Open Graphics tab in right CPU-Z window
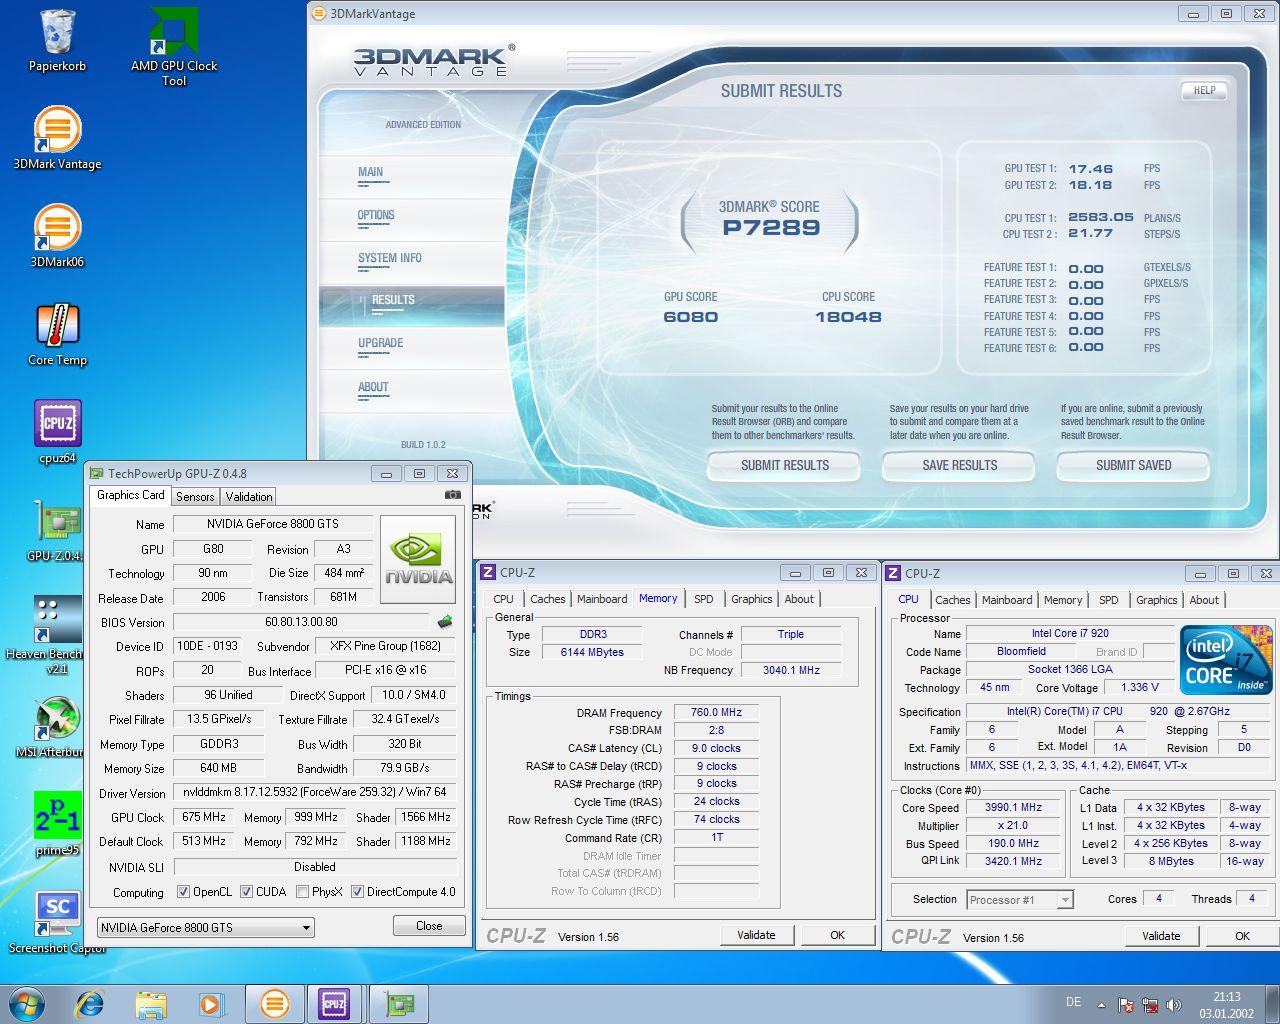Image resolution: width=1280 pixels, height=1024 pixels. [1156, 600]
